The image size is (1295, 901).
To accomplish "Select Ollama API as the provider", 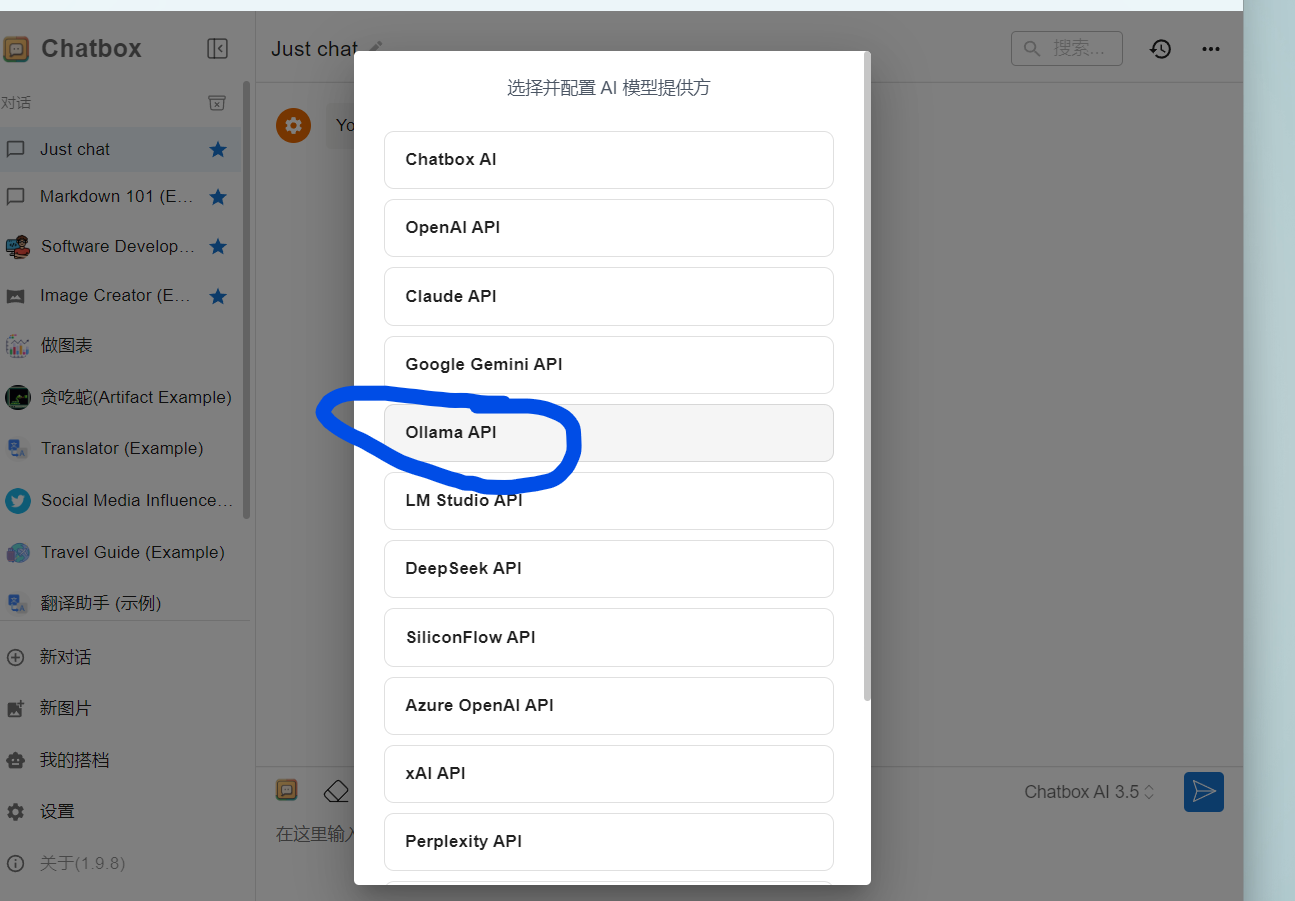I will [608, 433].
